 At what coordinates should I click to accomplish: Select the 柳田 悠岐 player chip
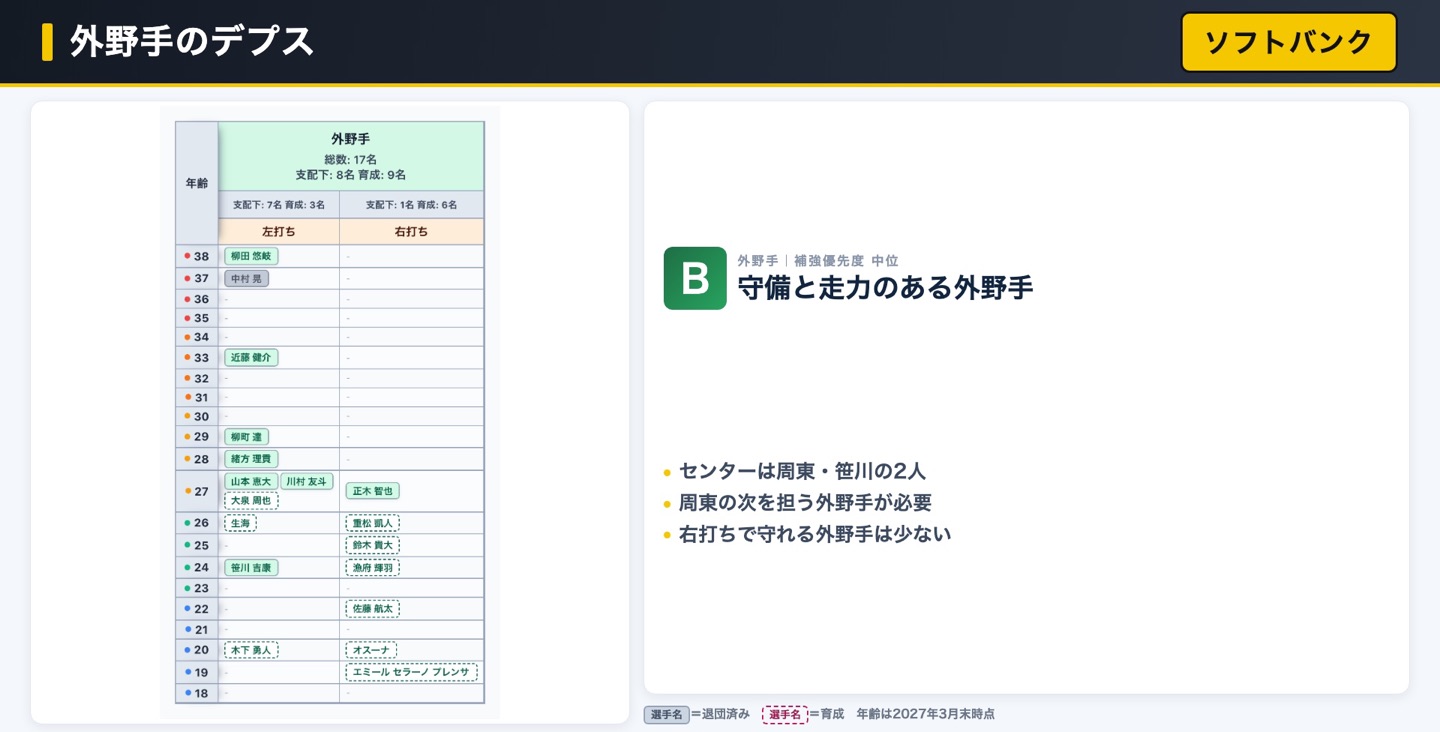click(251, 256)
